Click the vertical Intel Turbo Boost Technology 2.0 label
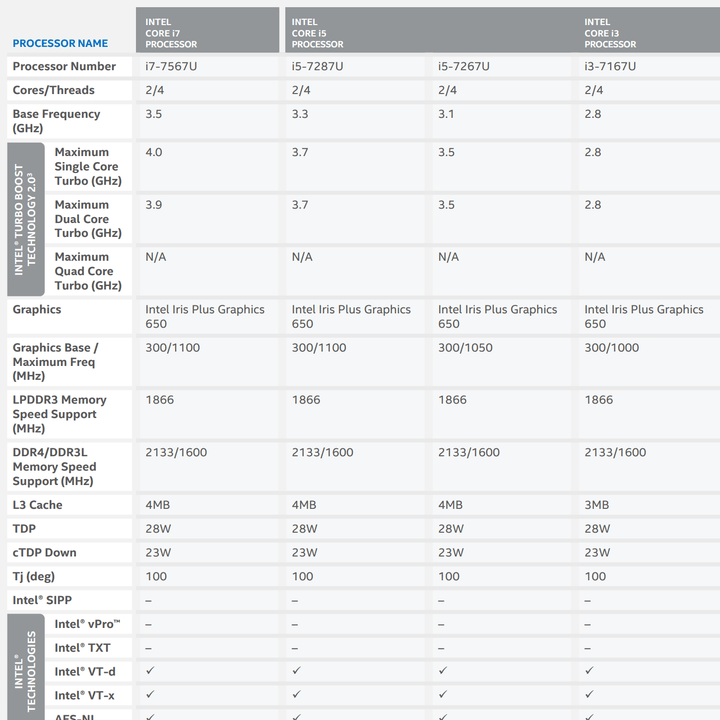 click(25, 219)
